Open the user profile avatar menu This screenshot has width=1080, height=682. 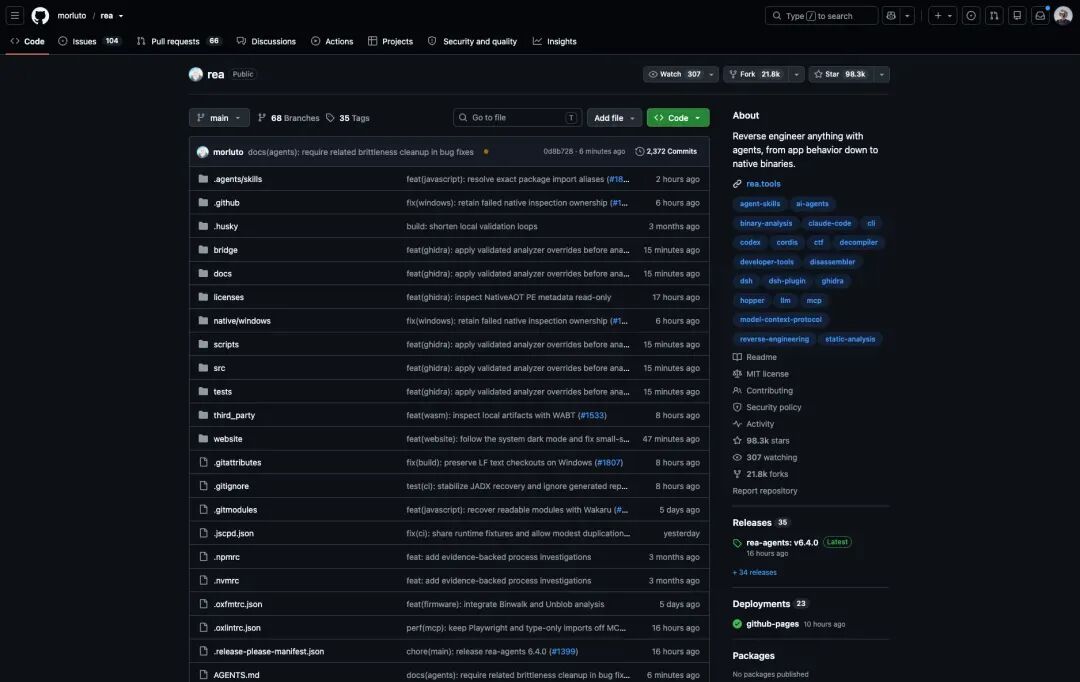tap(1063, 15)
